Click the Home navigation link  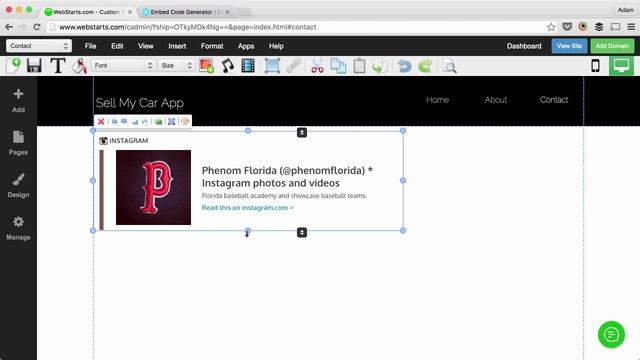(x=438, y=100)
